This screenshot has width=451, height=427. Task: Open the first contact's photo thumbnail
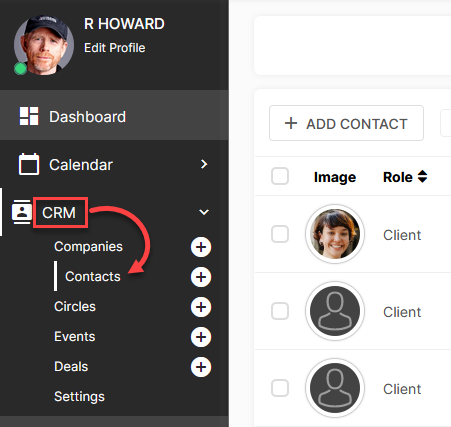coord(335,234)
